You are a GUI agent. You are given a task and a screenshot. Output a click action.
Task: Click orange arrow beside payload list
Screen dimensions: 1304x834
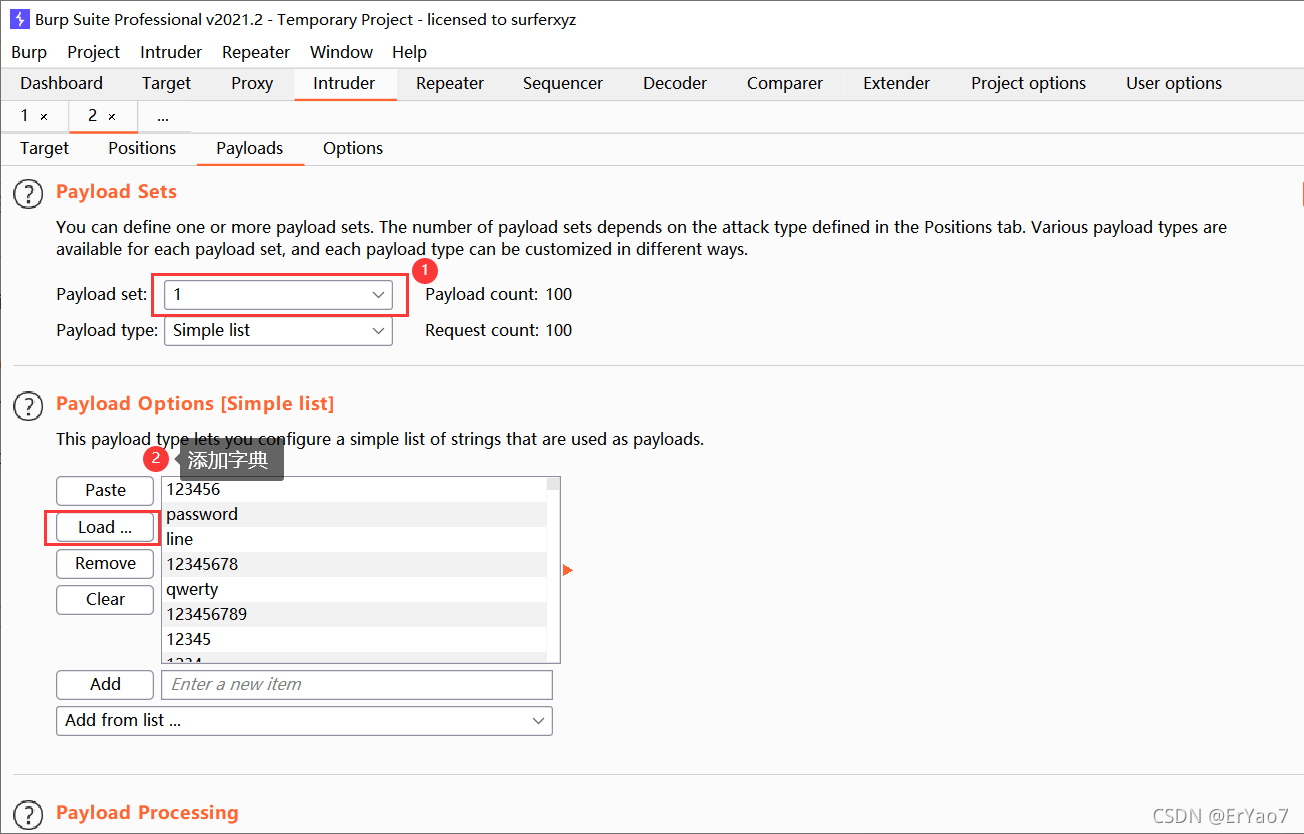click(568, 570)
